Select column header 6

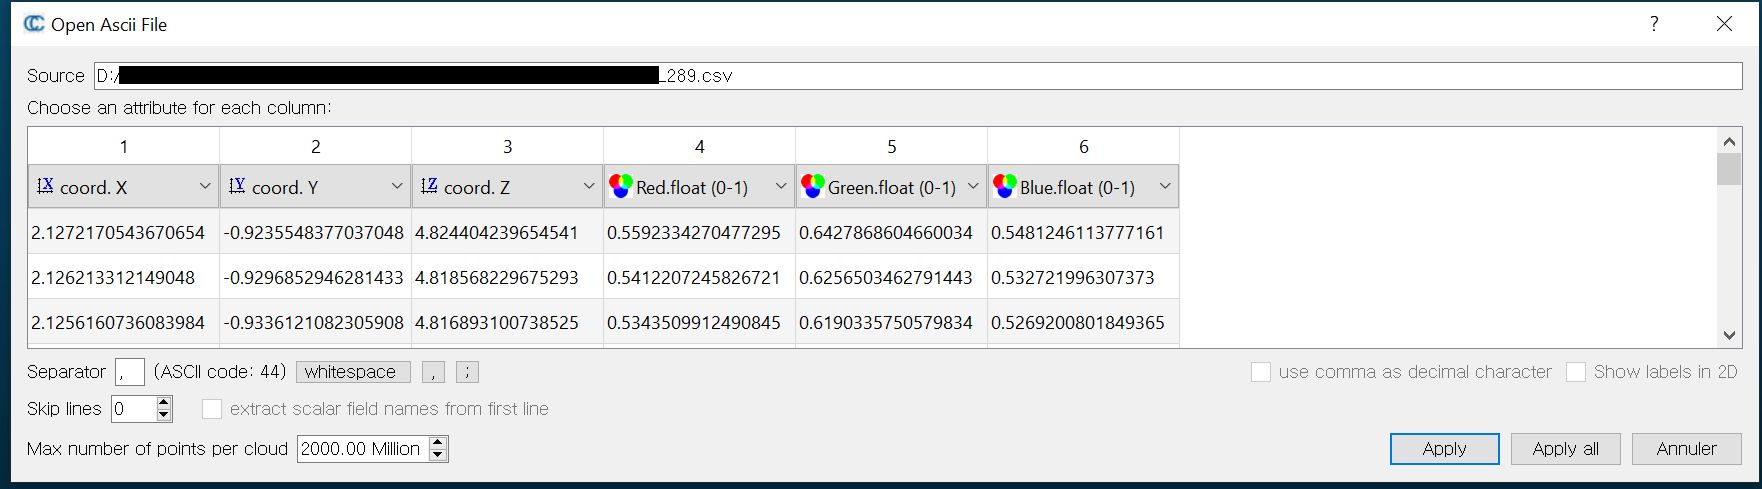click(x=1084, y=146)
